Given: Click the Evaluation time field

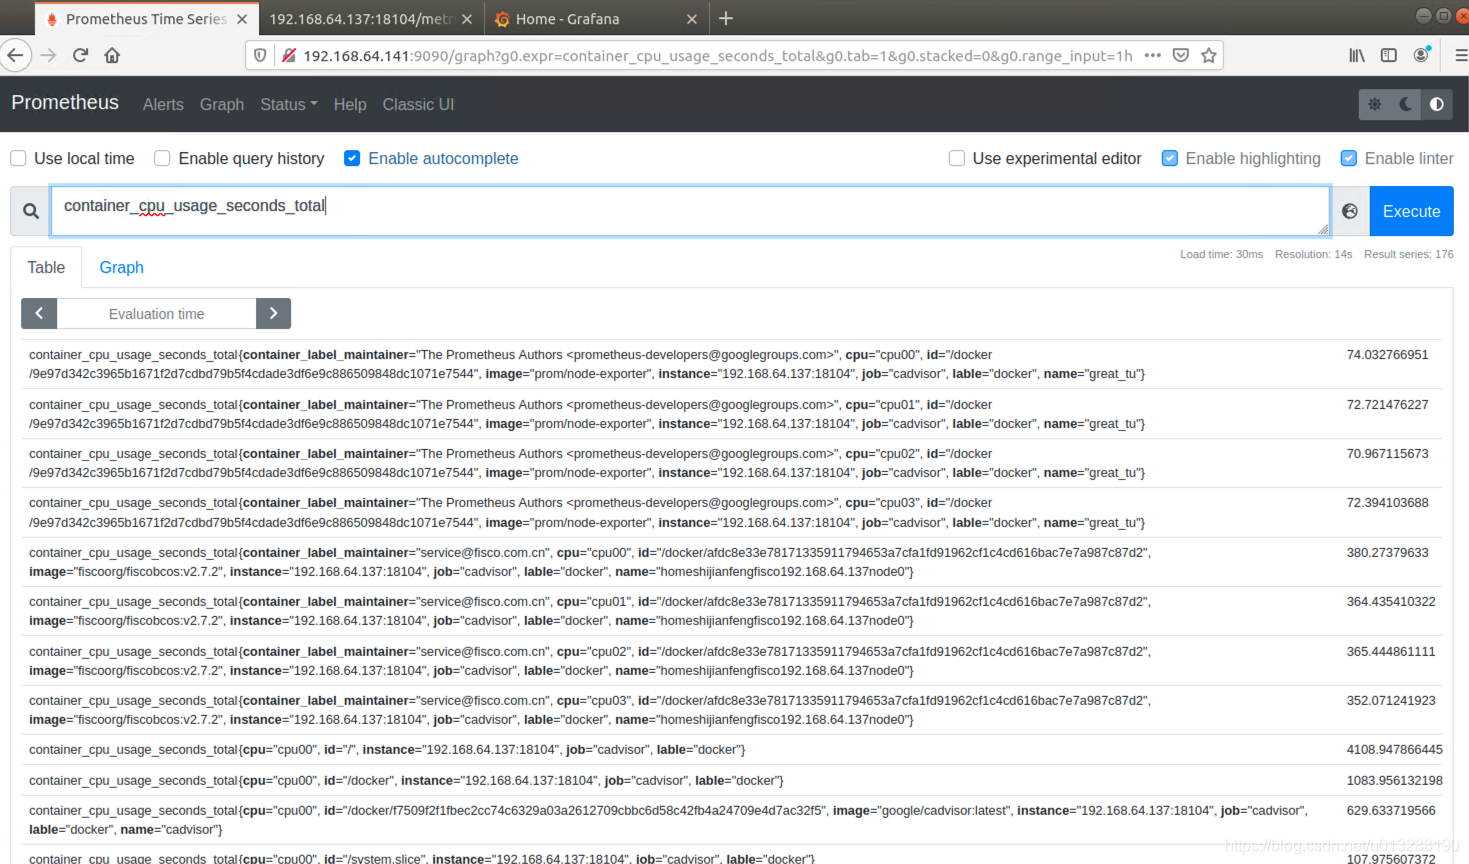Looking at the screenshot, I should (156, 313).
